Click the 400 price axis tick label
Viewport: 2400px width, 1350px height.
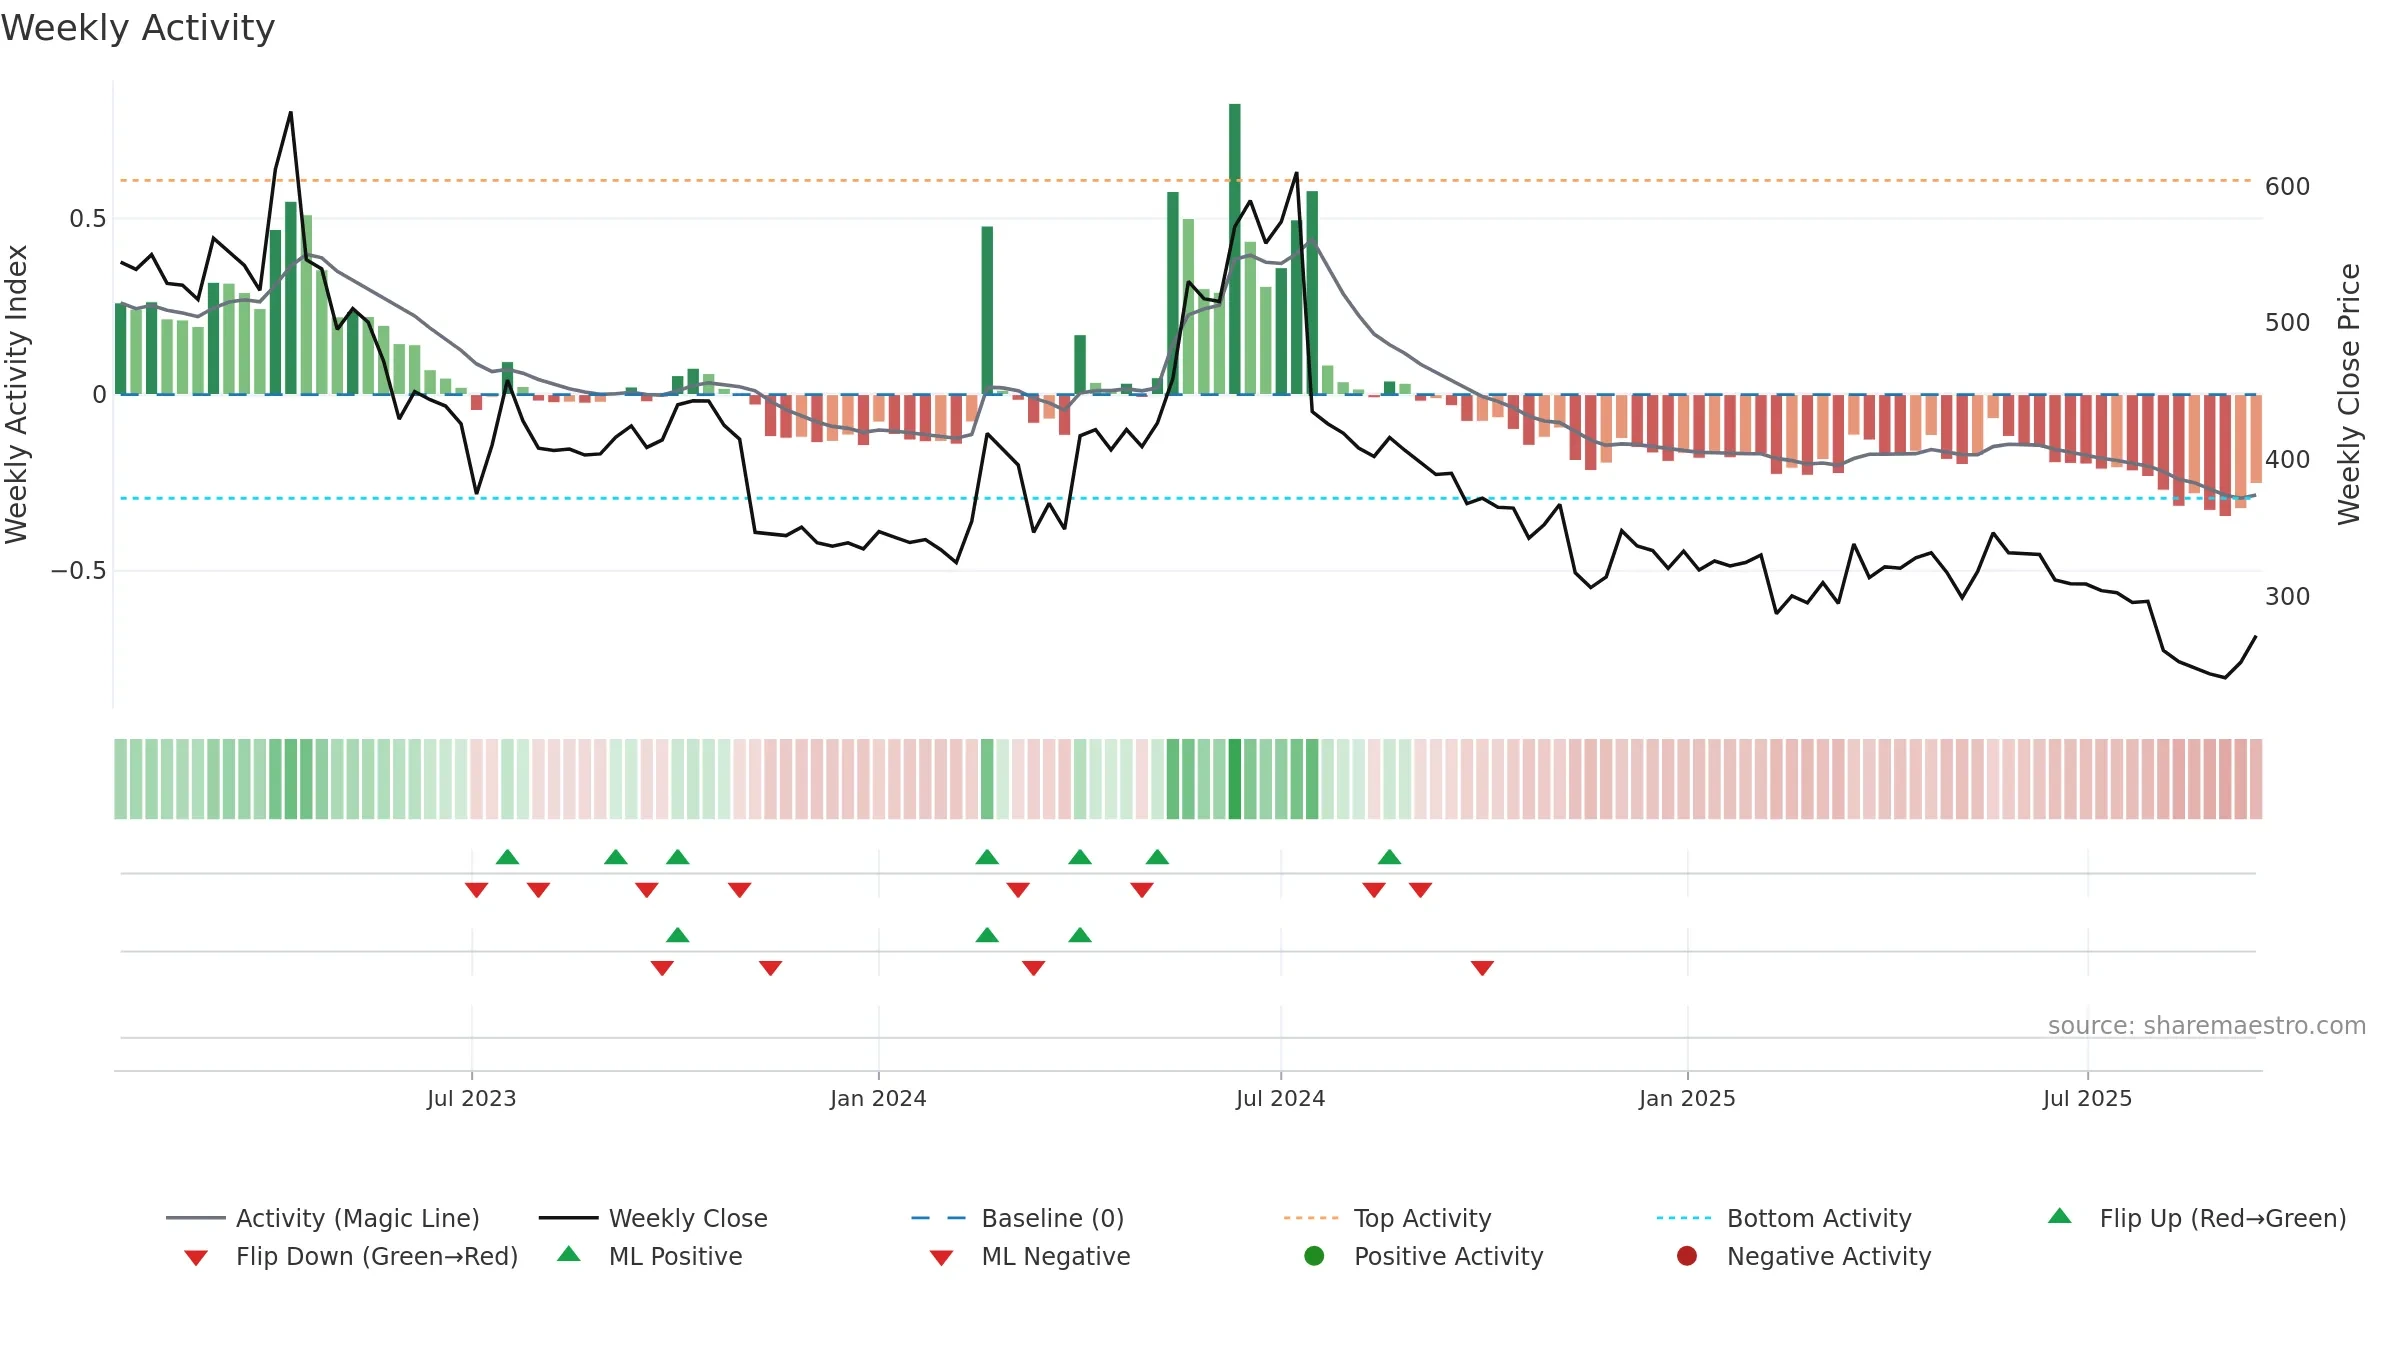(x=2288, y=460)
